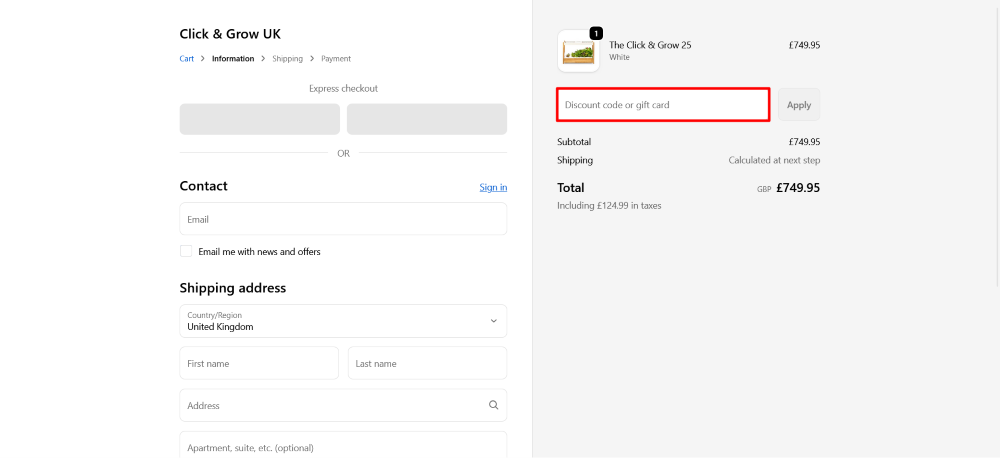Click the quantity badge on product image
Viewport: 1000px width, 458px height.
point(596,33)
